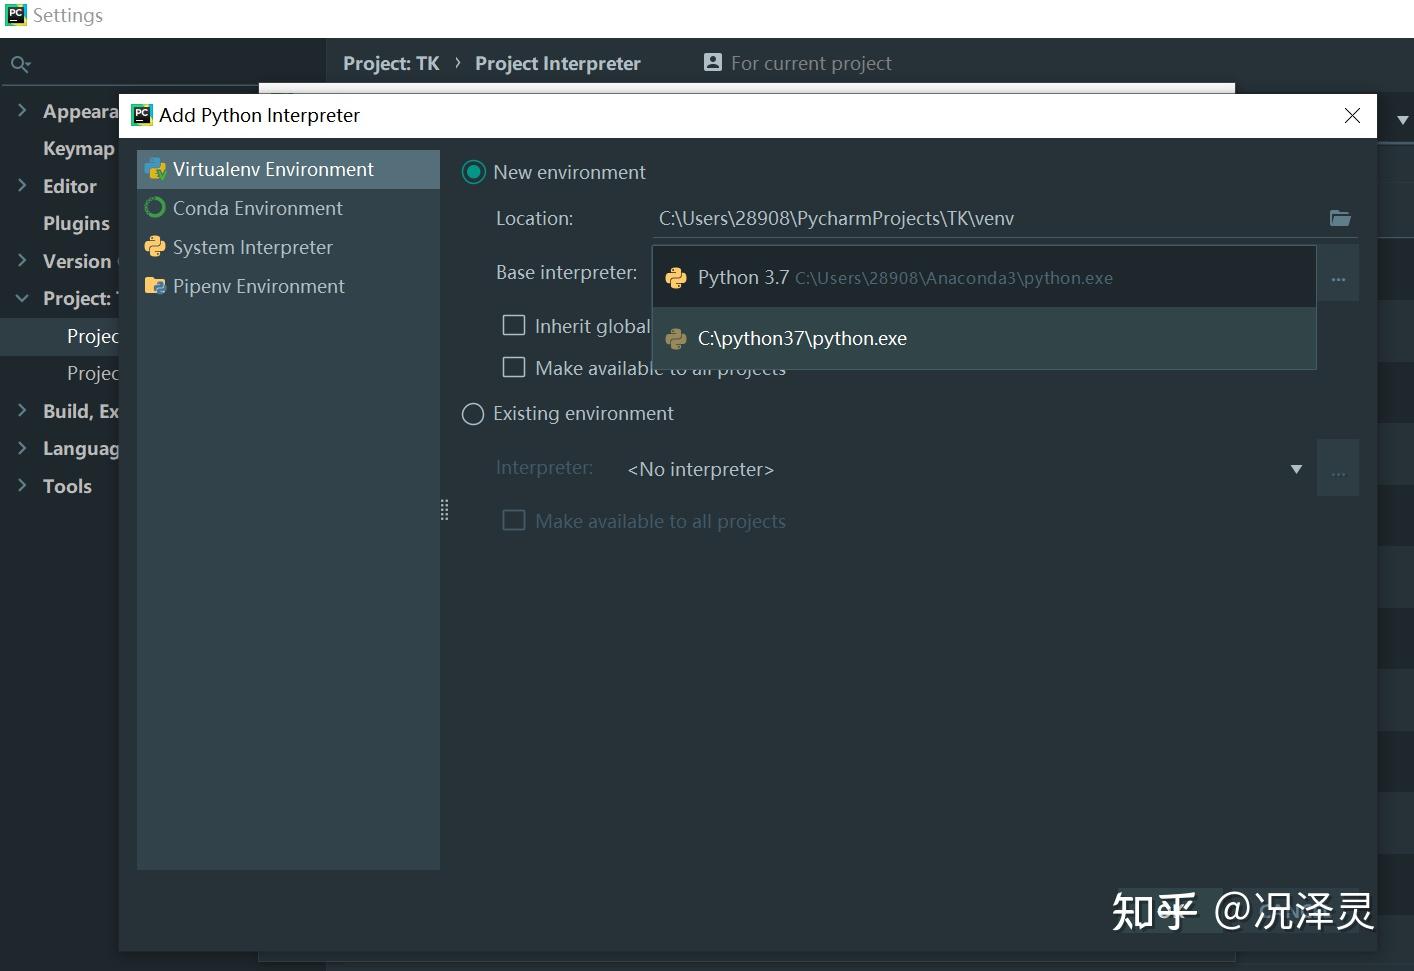Select C:\python37\python.exe from the list
The width and height of the screenshot is (1414, 971).
click(x=802, y=339)
